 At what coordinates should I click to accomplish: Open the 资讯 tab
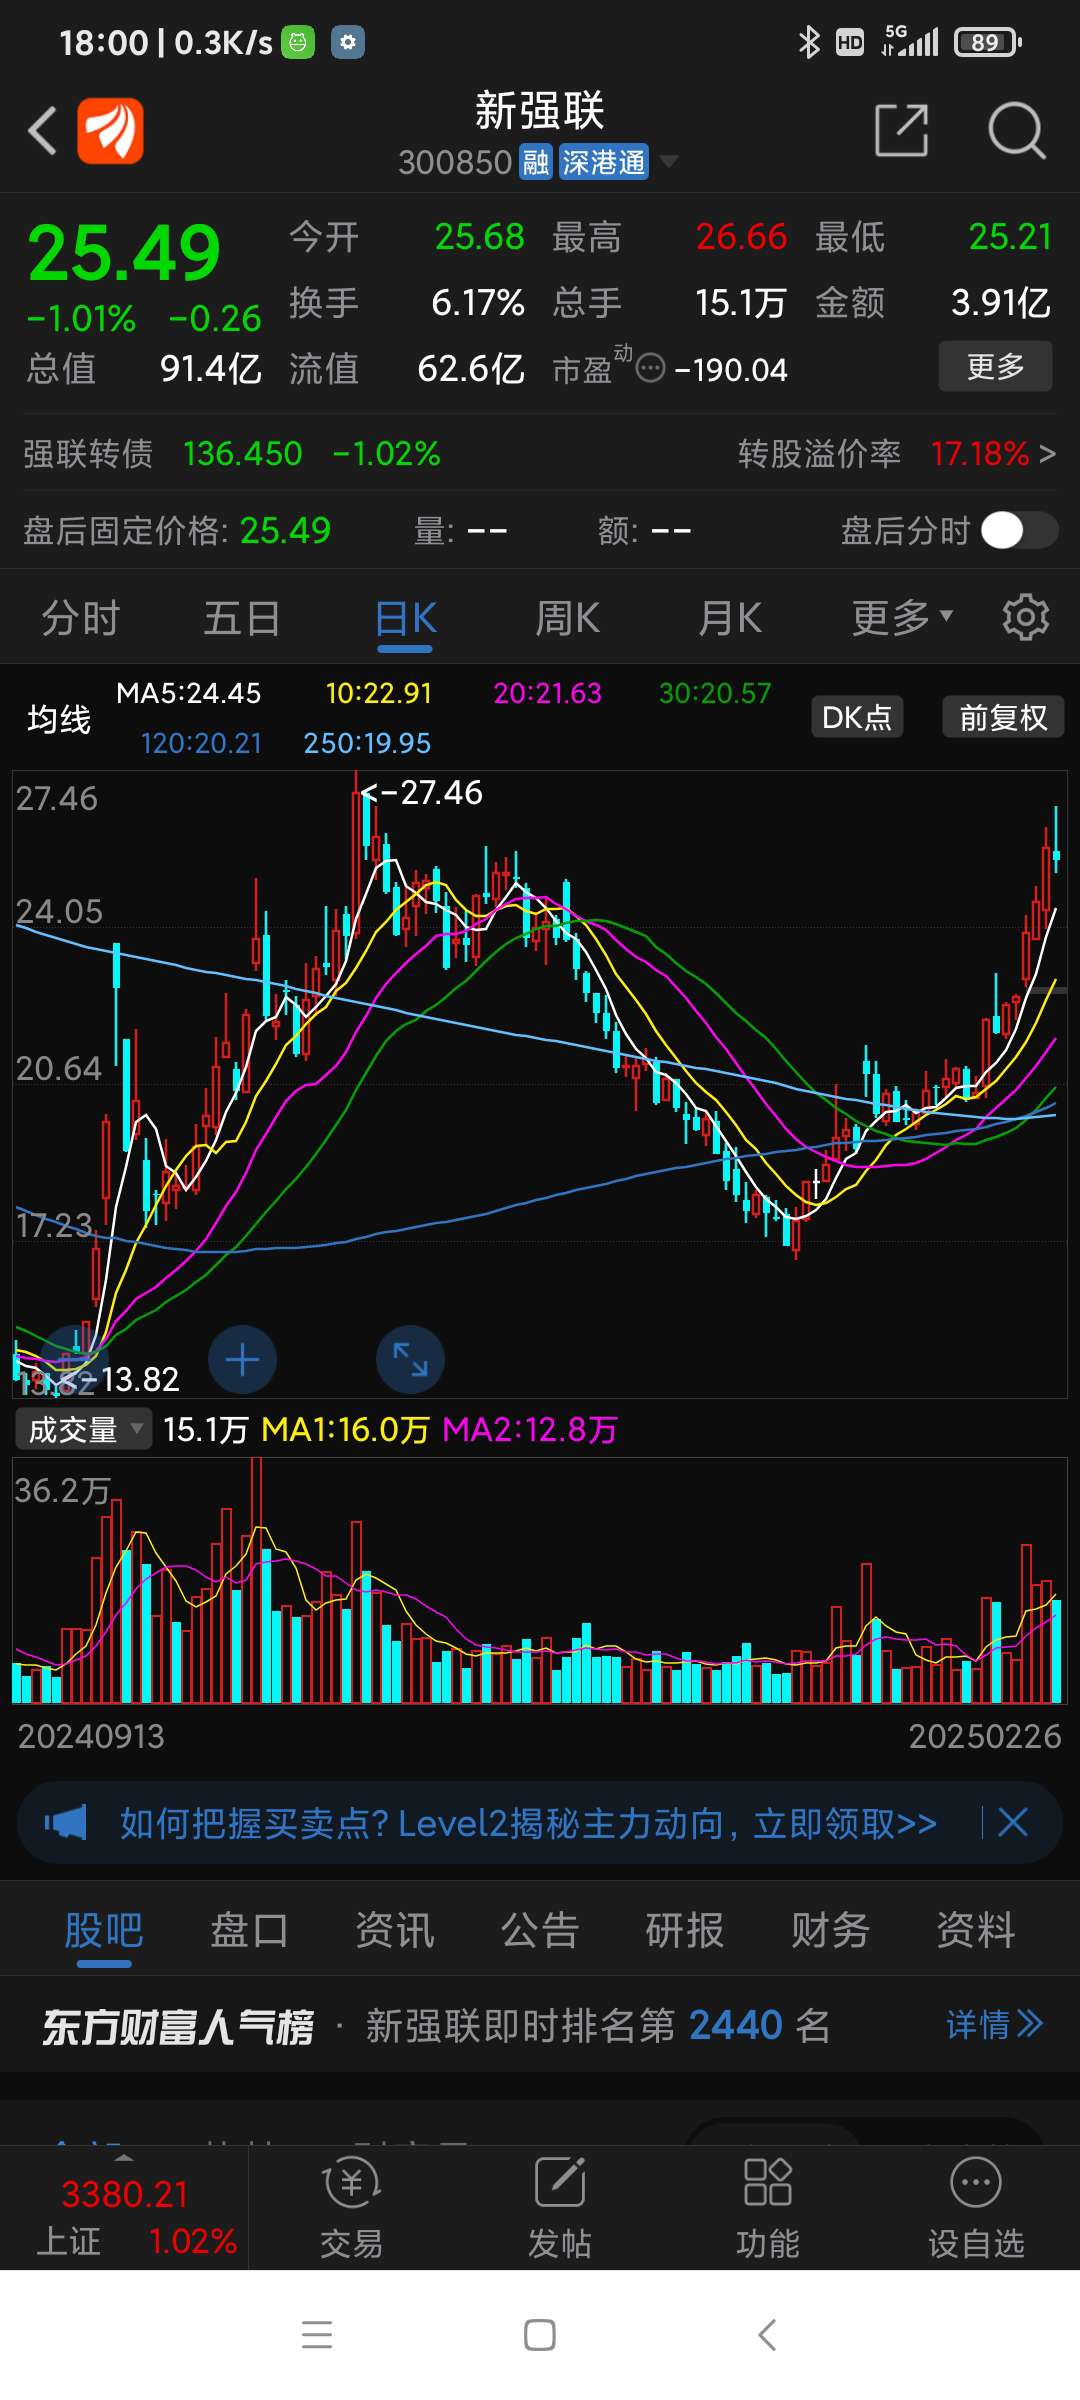[395, 1930]
